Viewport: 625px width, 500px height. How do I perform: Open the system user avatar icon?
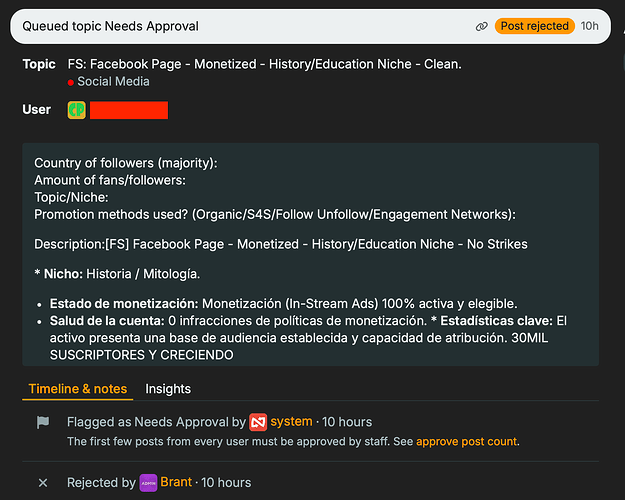point(258,422)
